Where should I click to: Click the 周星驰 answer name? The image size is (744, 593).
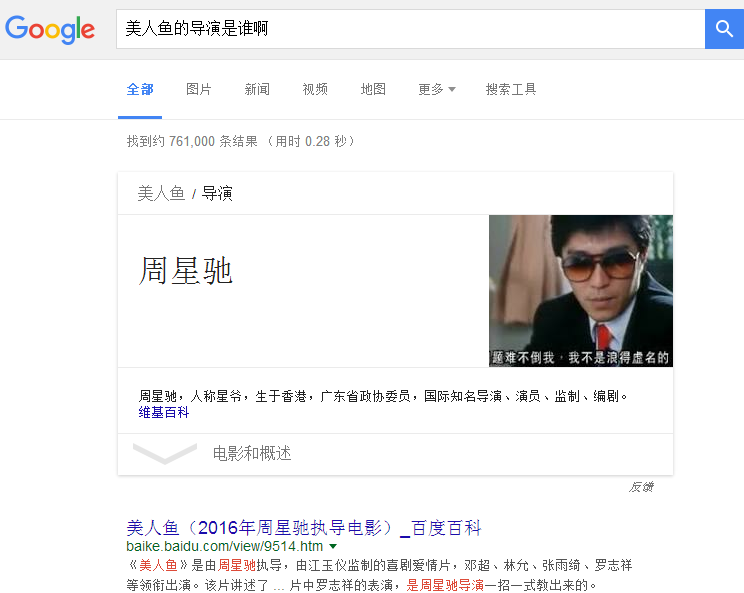[185, 271]
